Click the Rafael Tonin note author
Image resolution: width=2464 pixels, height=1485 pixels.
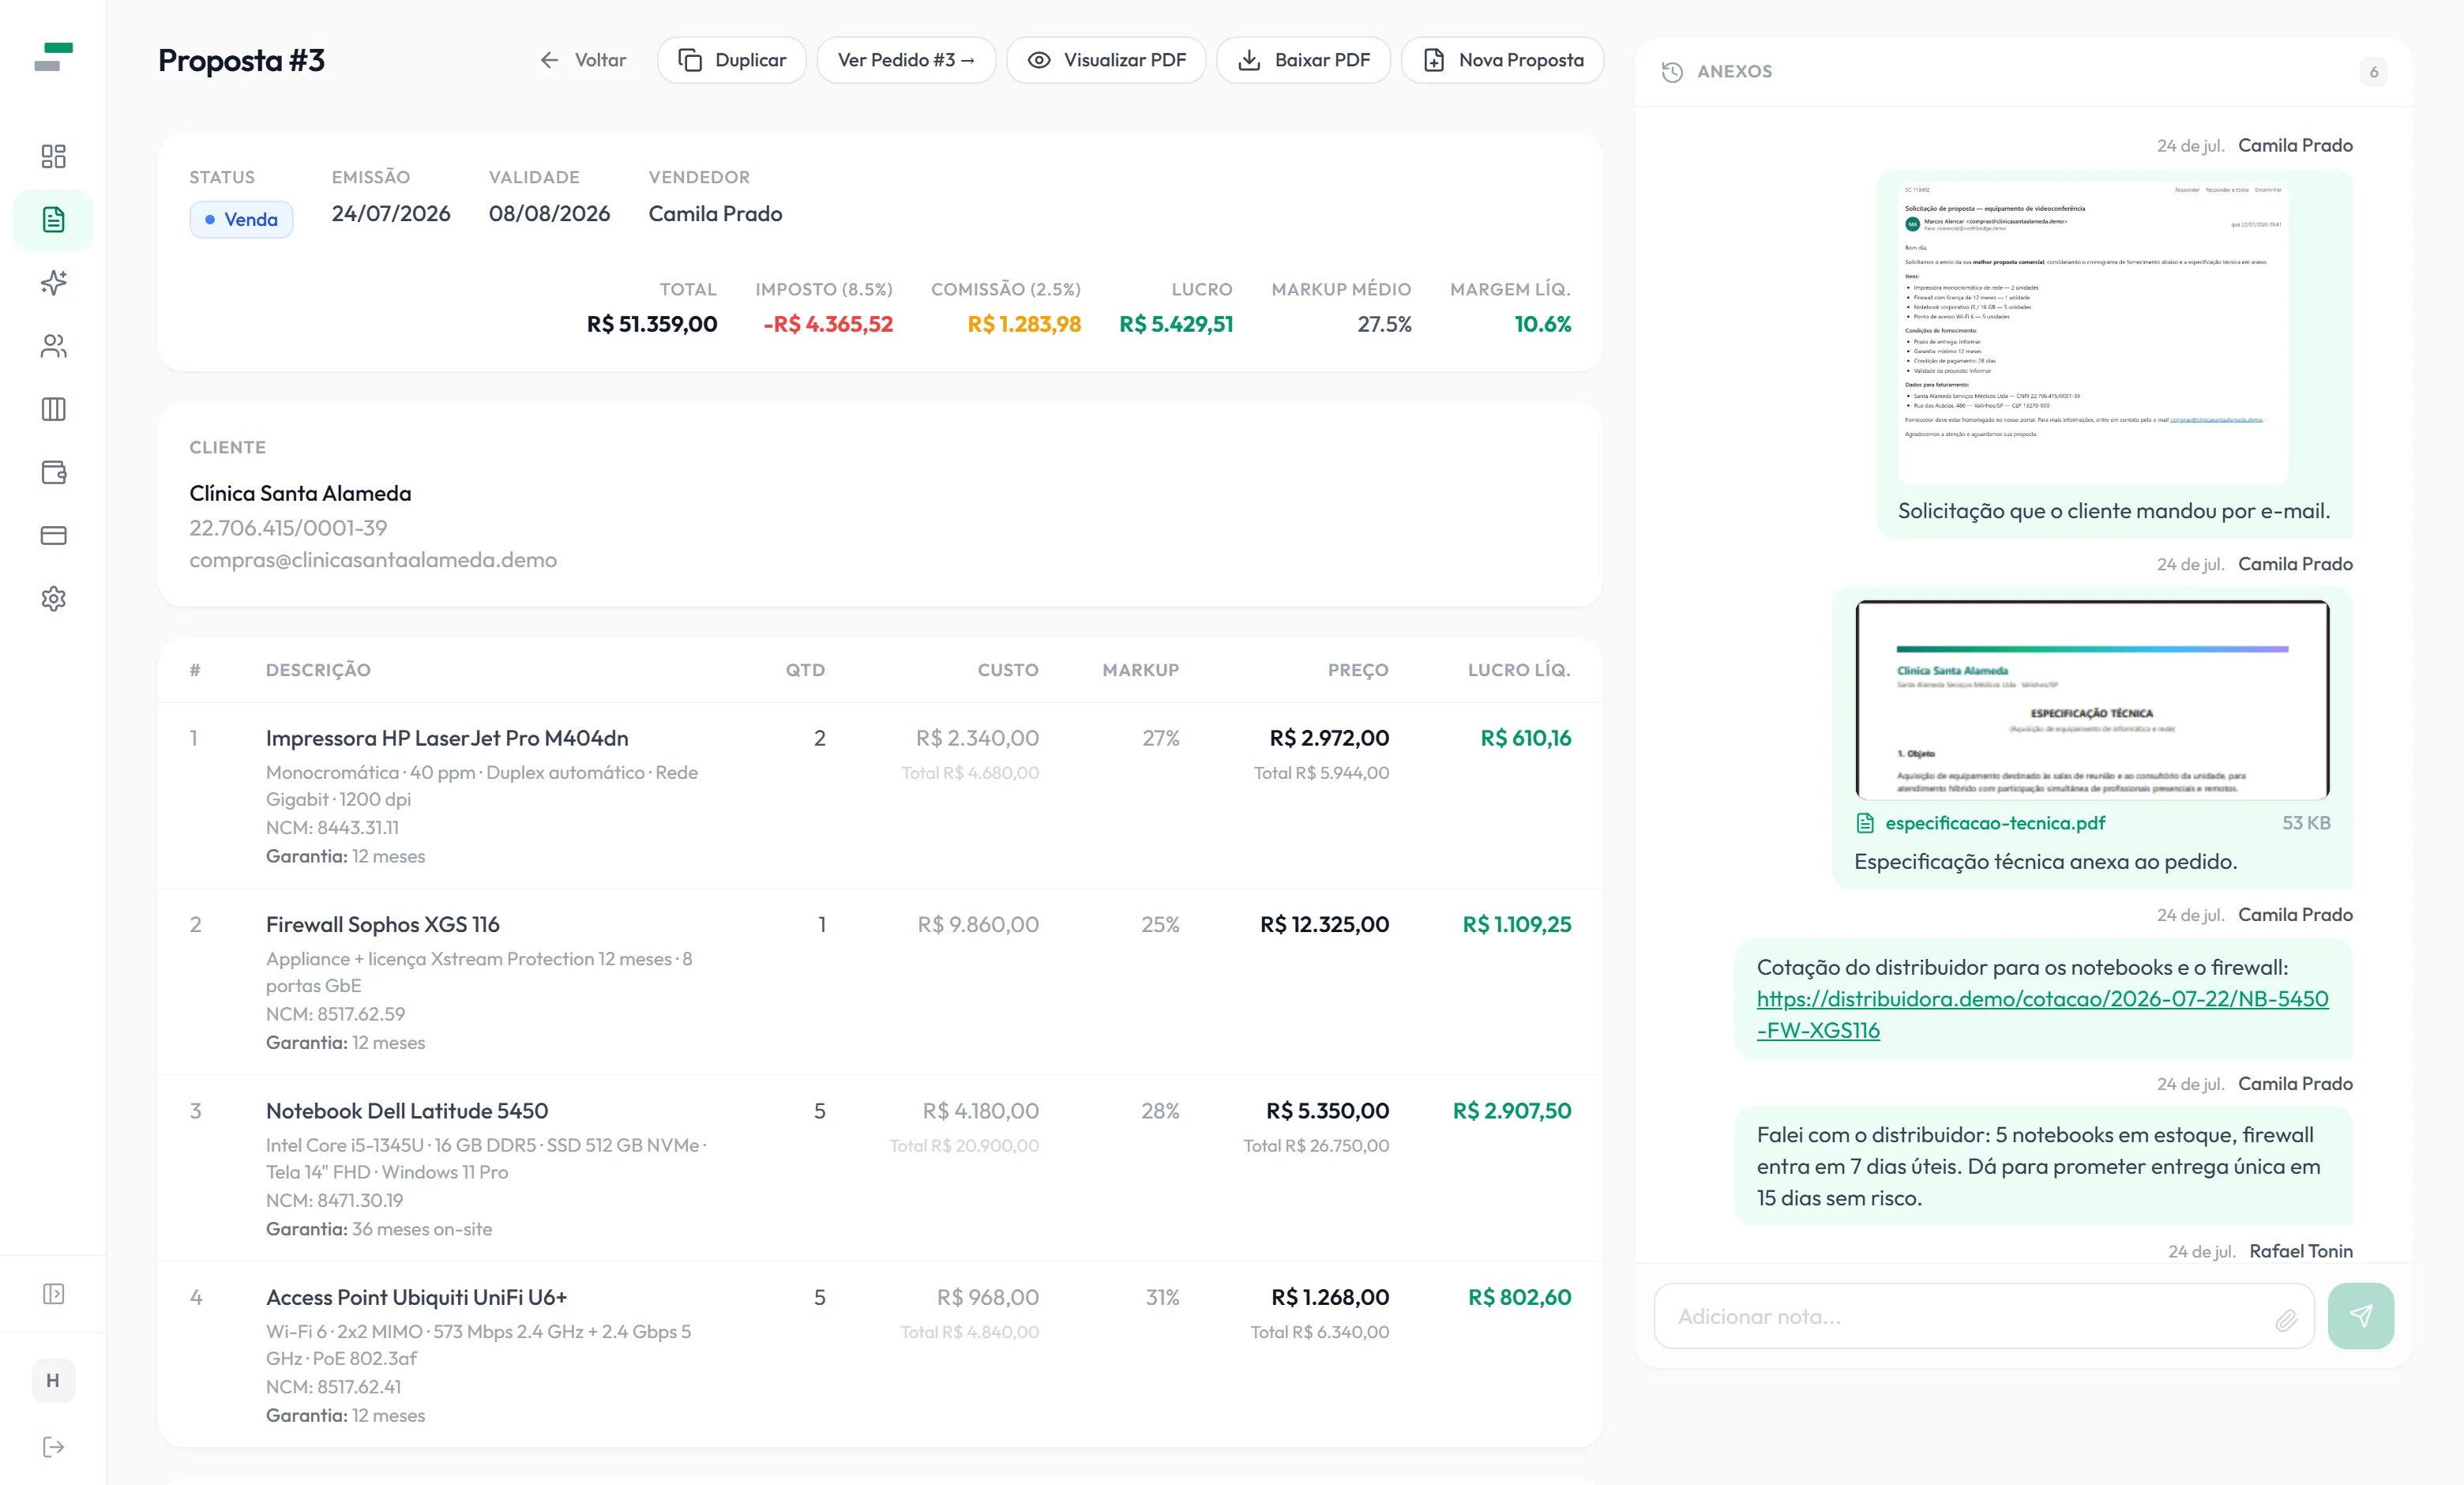coord(2300,1251)
